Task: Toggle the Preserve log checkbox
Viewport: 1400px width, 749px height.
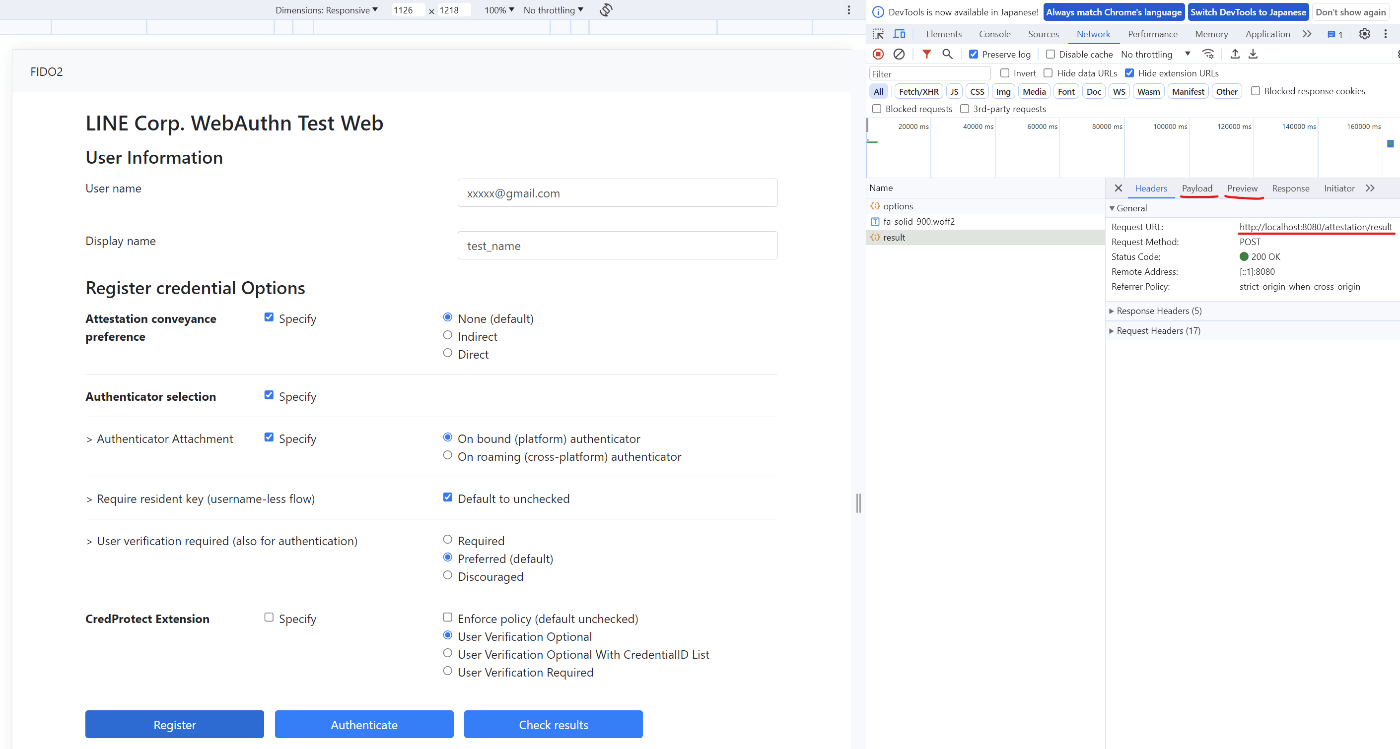Action: point(974,54)
